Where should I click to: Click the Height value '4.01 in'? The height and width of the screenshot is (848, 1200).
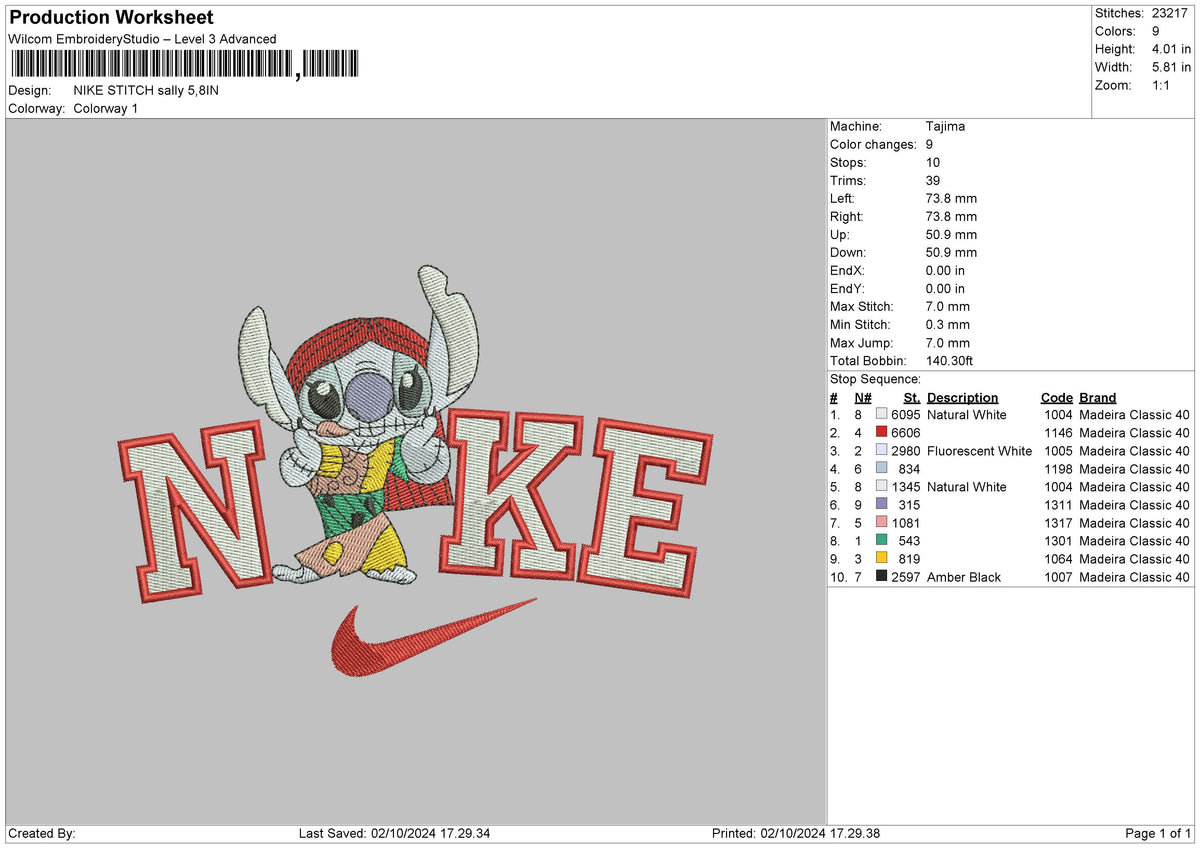(x=1171, y=49)
